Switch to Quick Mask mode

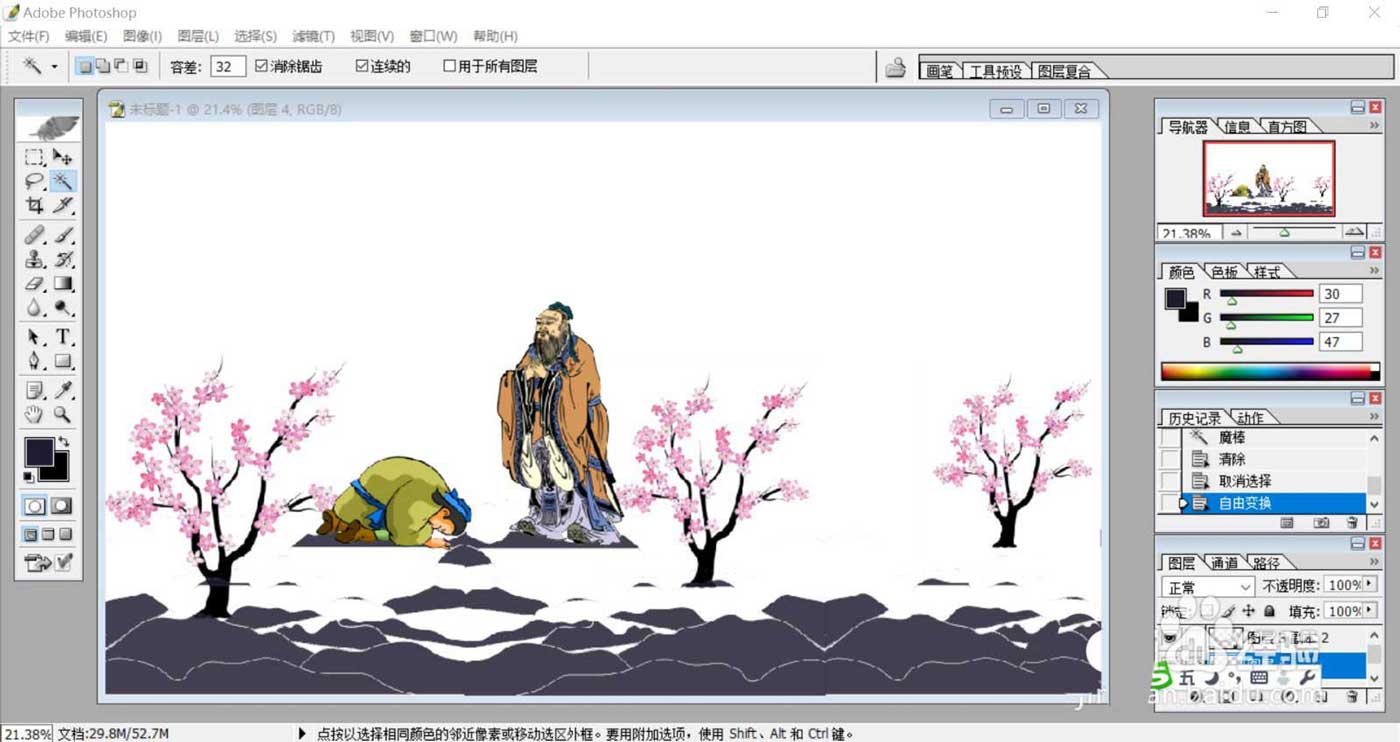(62, 506)
